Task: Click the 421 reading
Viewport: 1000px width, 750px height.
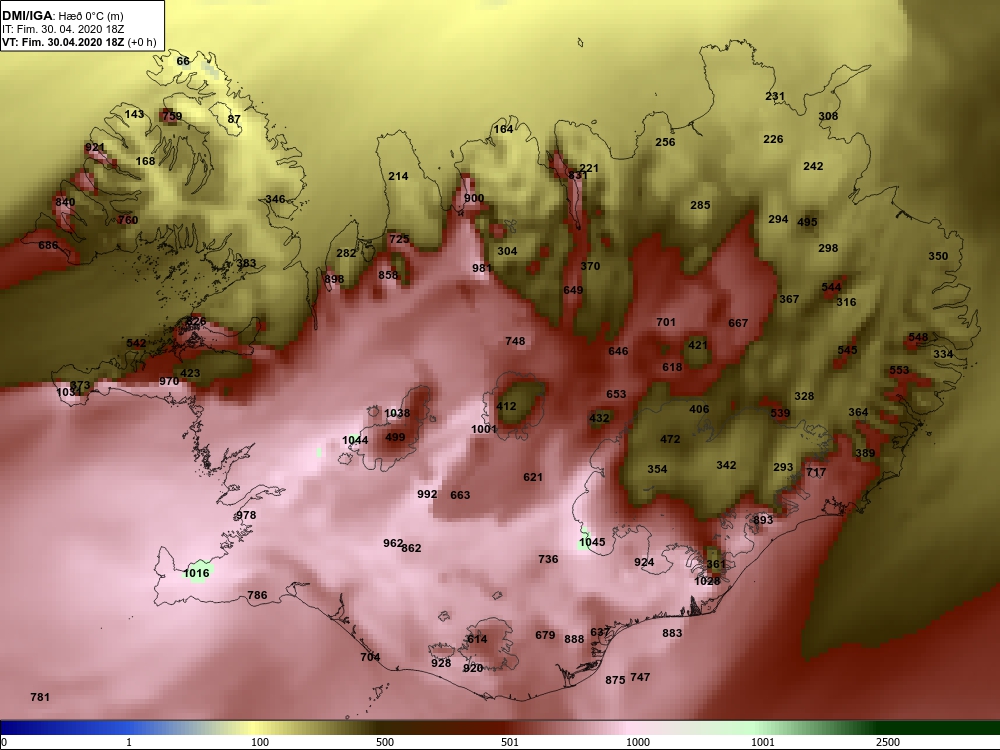Action: tap(698, 345)
